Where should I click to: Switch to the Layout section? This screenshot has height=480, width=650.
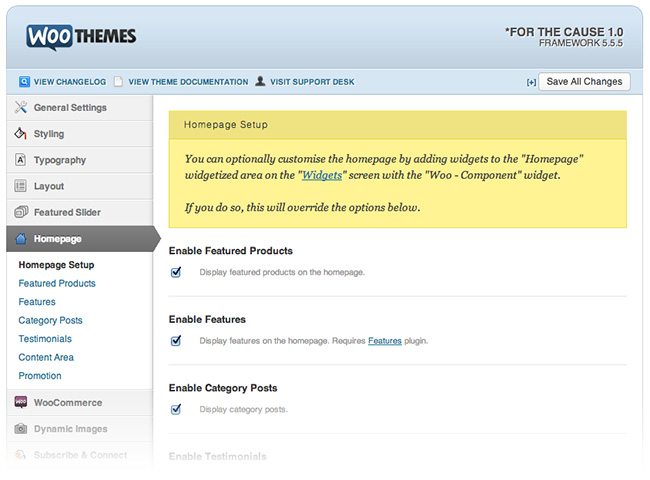pos(80,186)
